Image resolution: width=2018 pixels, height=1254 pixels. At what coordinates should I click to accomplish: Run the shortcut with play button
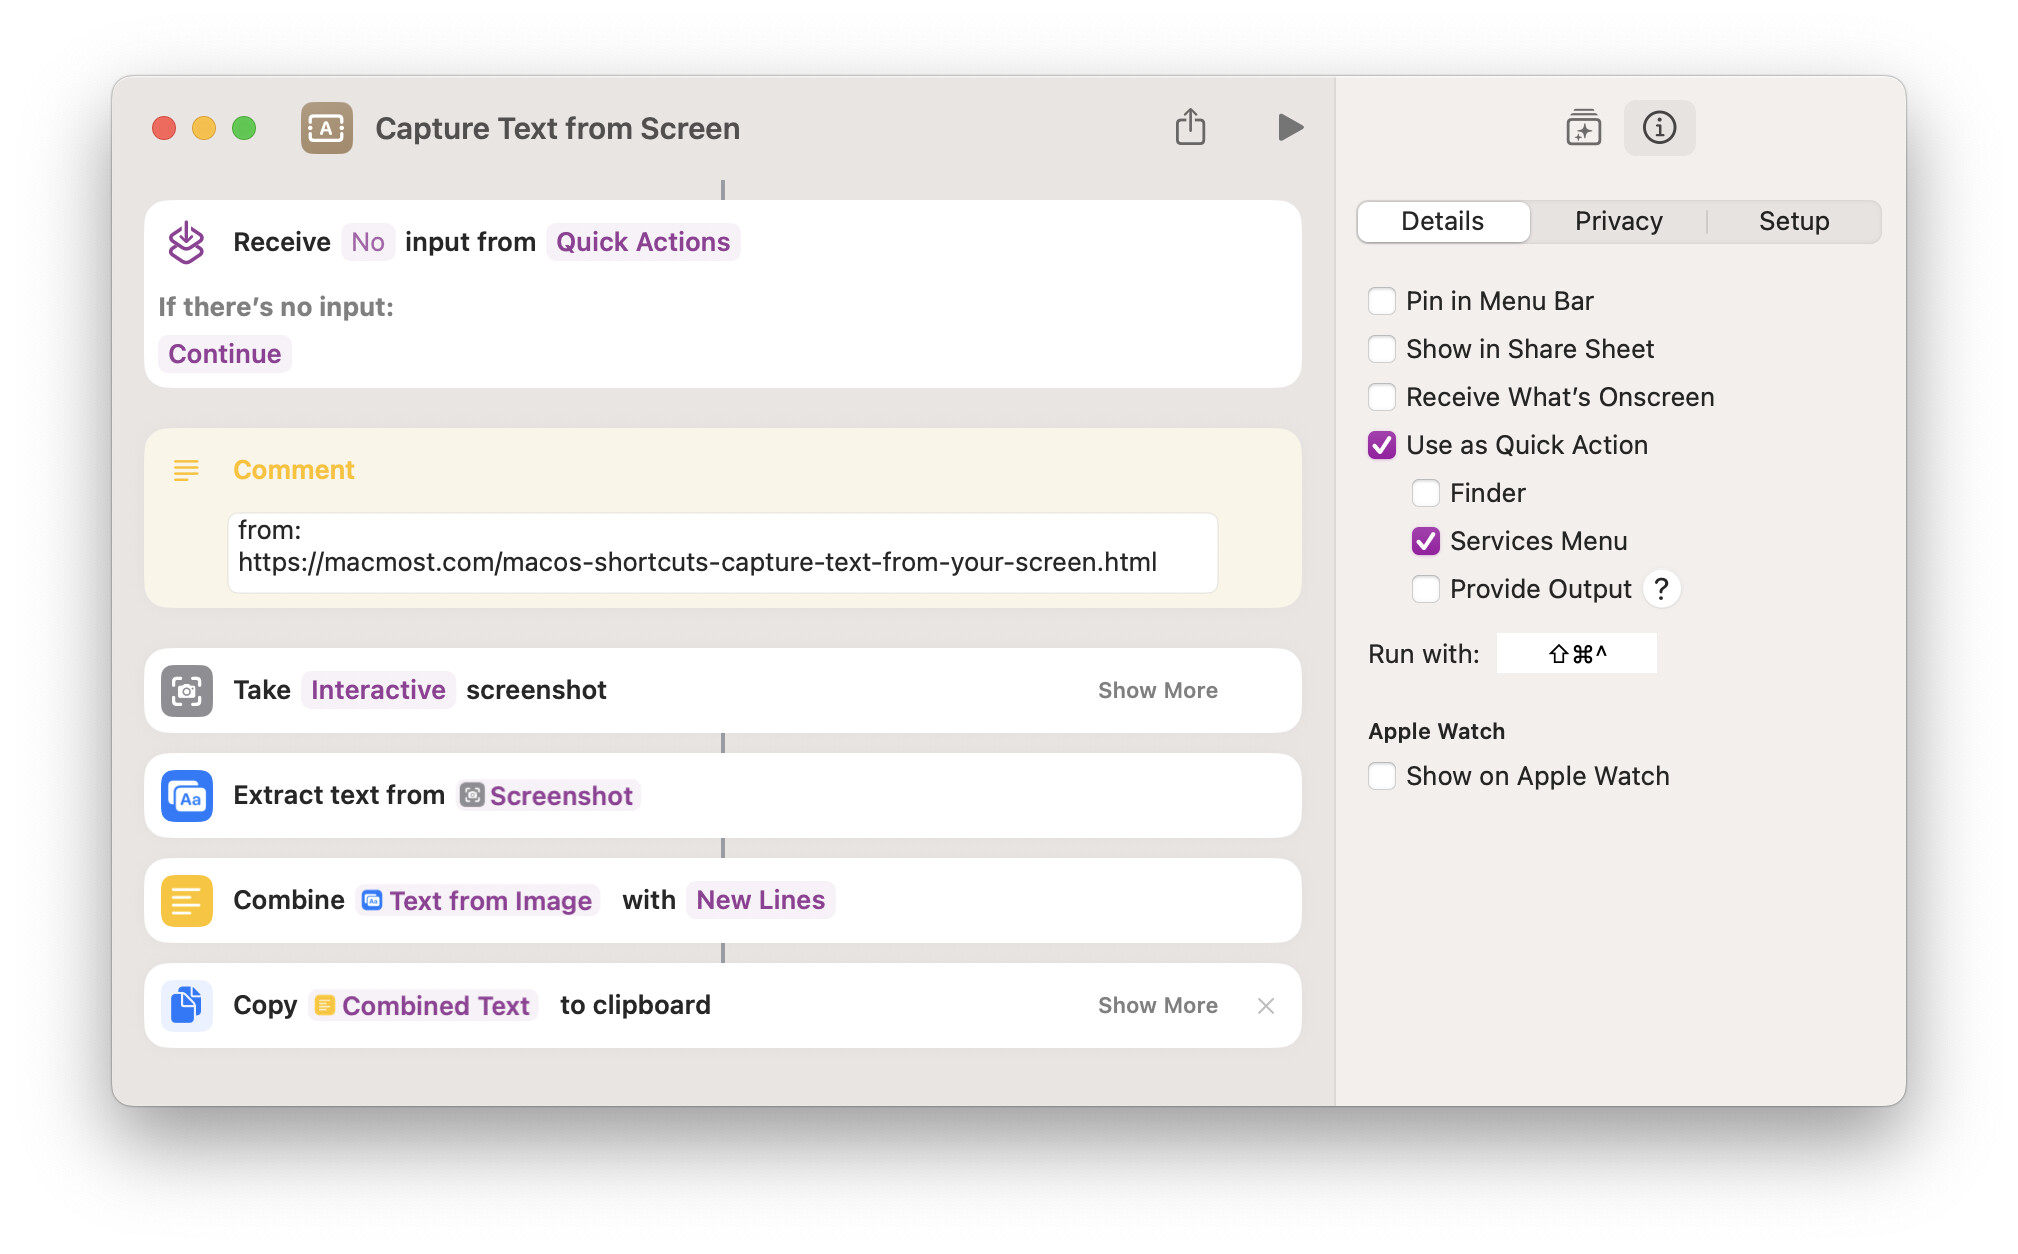click(1290, 127)
